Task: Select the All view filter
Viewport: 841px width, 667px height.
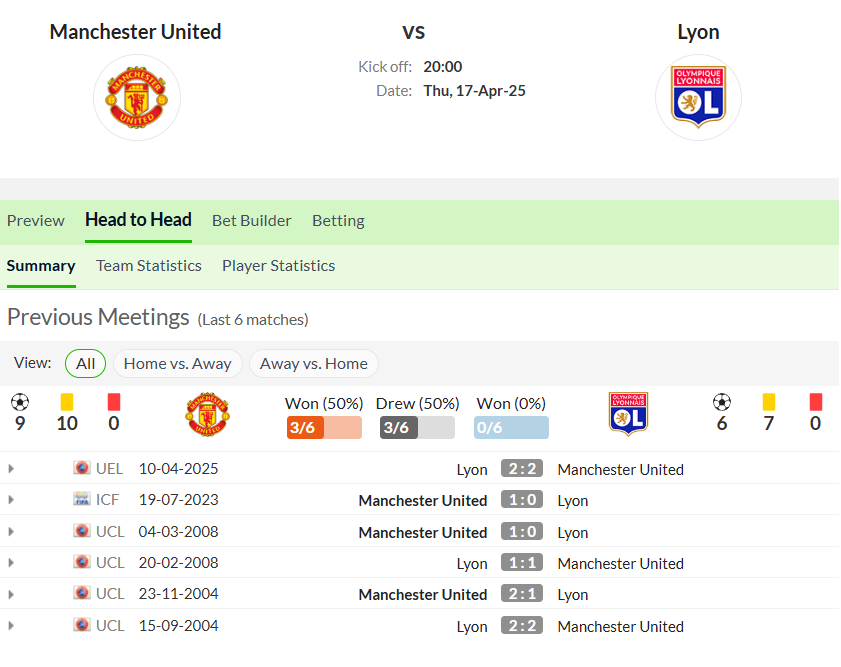Action: click(x=85, y=364)
